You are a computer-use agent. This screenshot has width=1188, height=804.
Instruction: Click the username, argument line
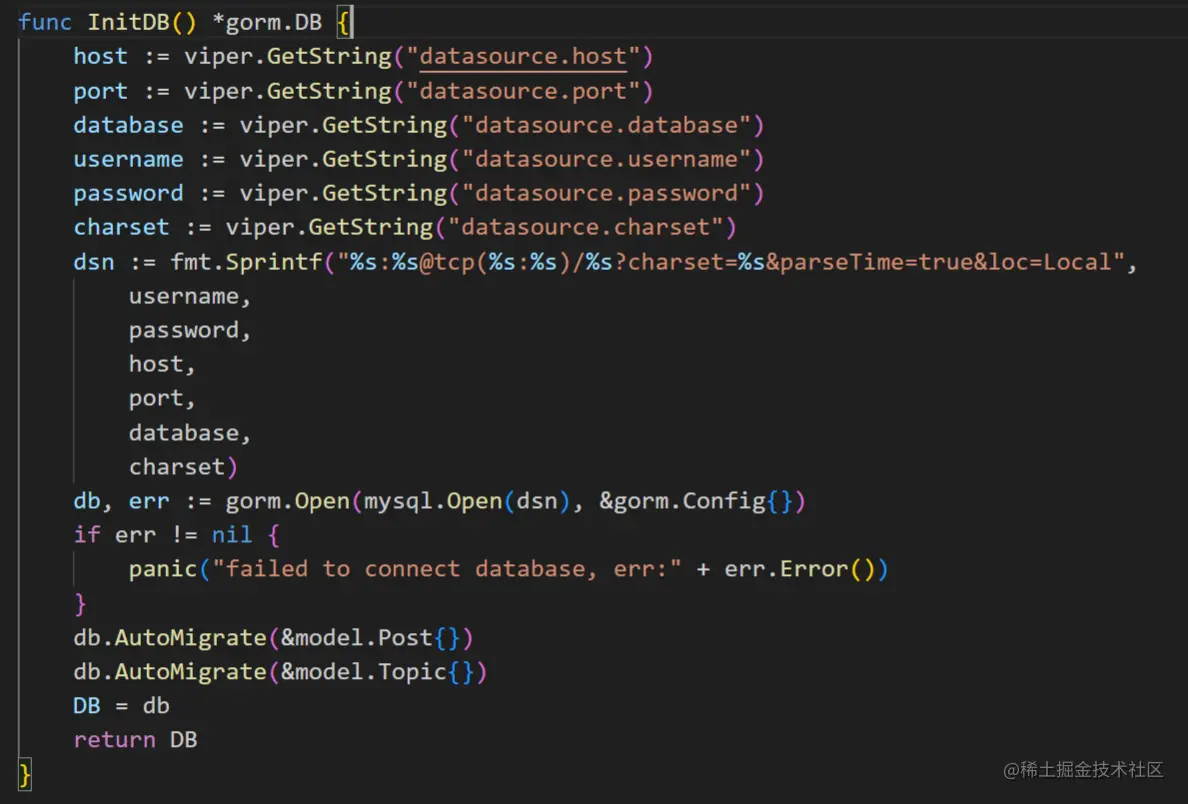tap(189, 296)
